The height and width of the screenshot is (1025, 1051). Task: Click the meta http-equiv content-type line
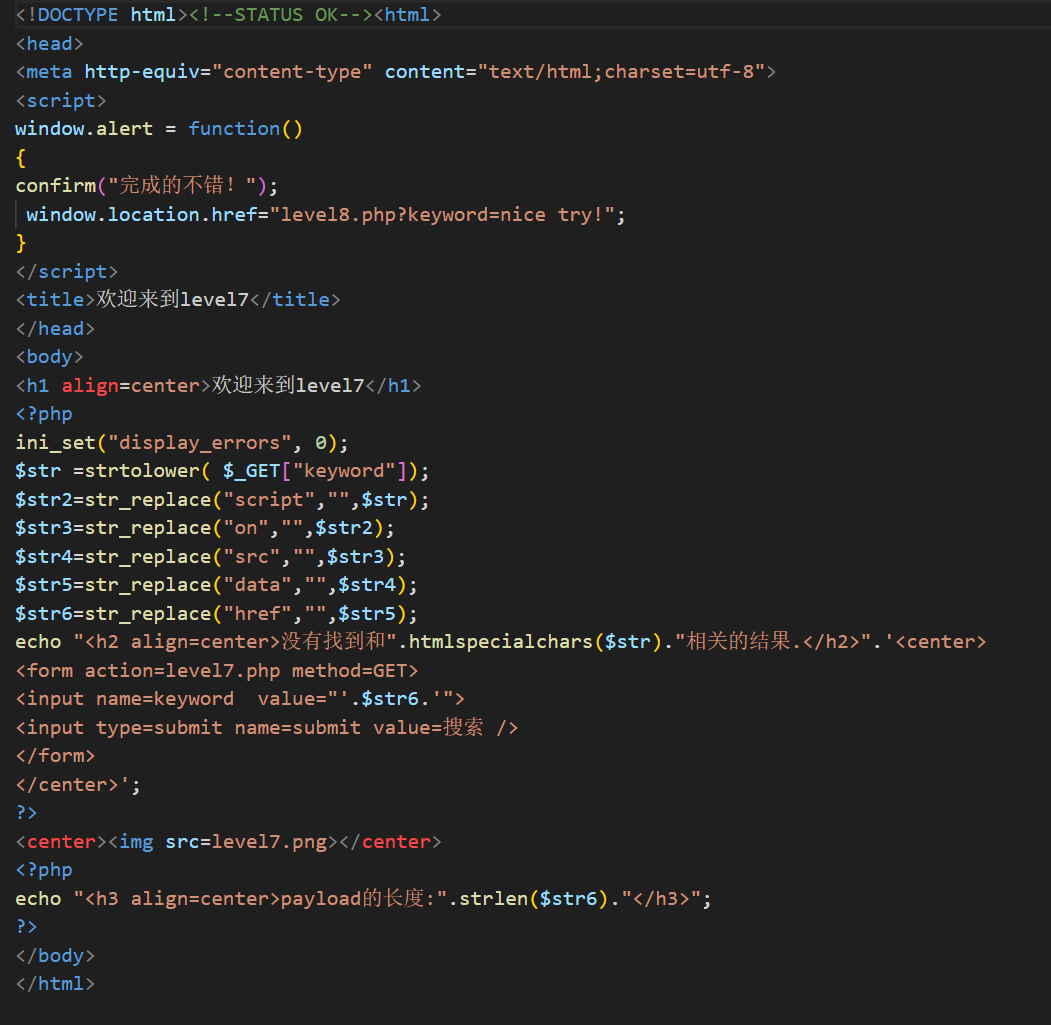click(395, 72)
